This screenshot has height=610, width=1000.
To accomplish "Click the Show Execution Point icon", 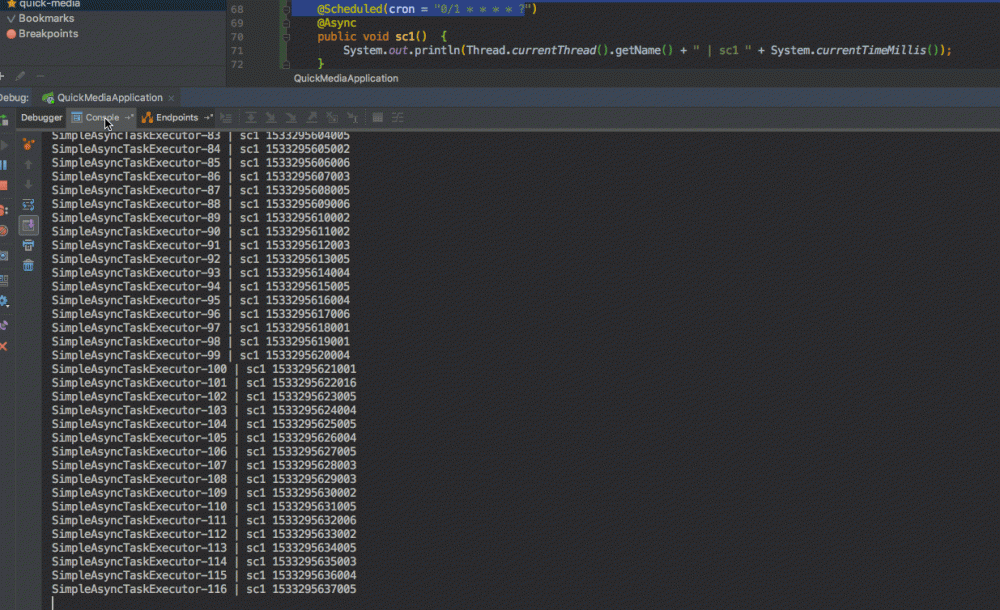I will coord(226,117).
